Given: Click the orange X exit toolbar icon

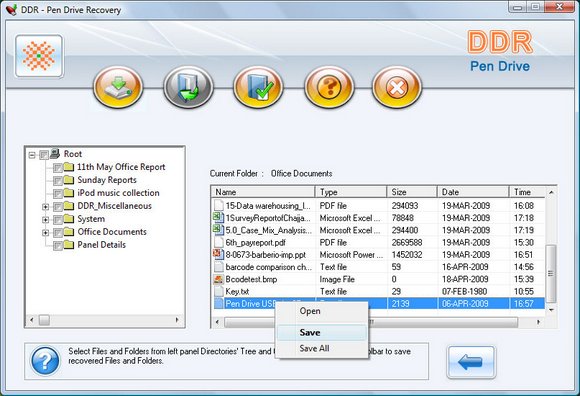Looking at the screenshot, I should tap(397, 87).
